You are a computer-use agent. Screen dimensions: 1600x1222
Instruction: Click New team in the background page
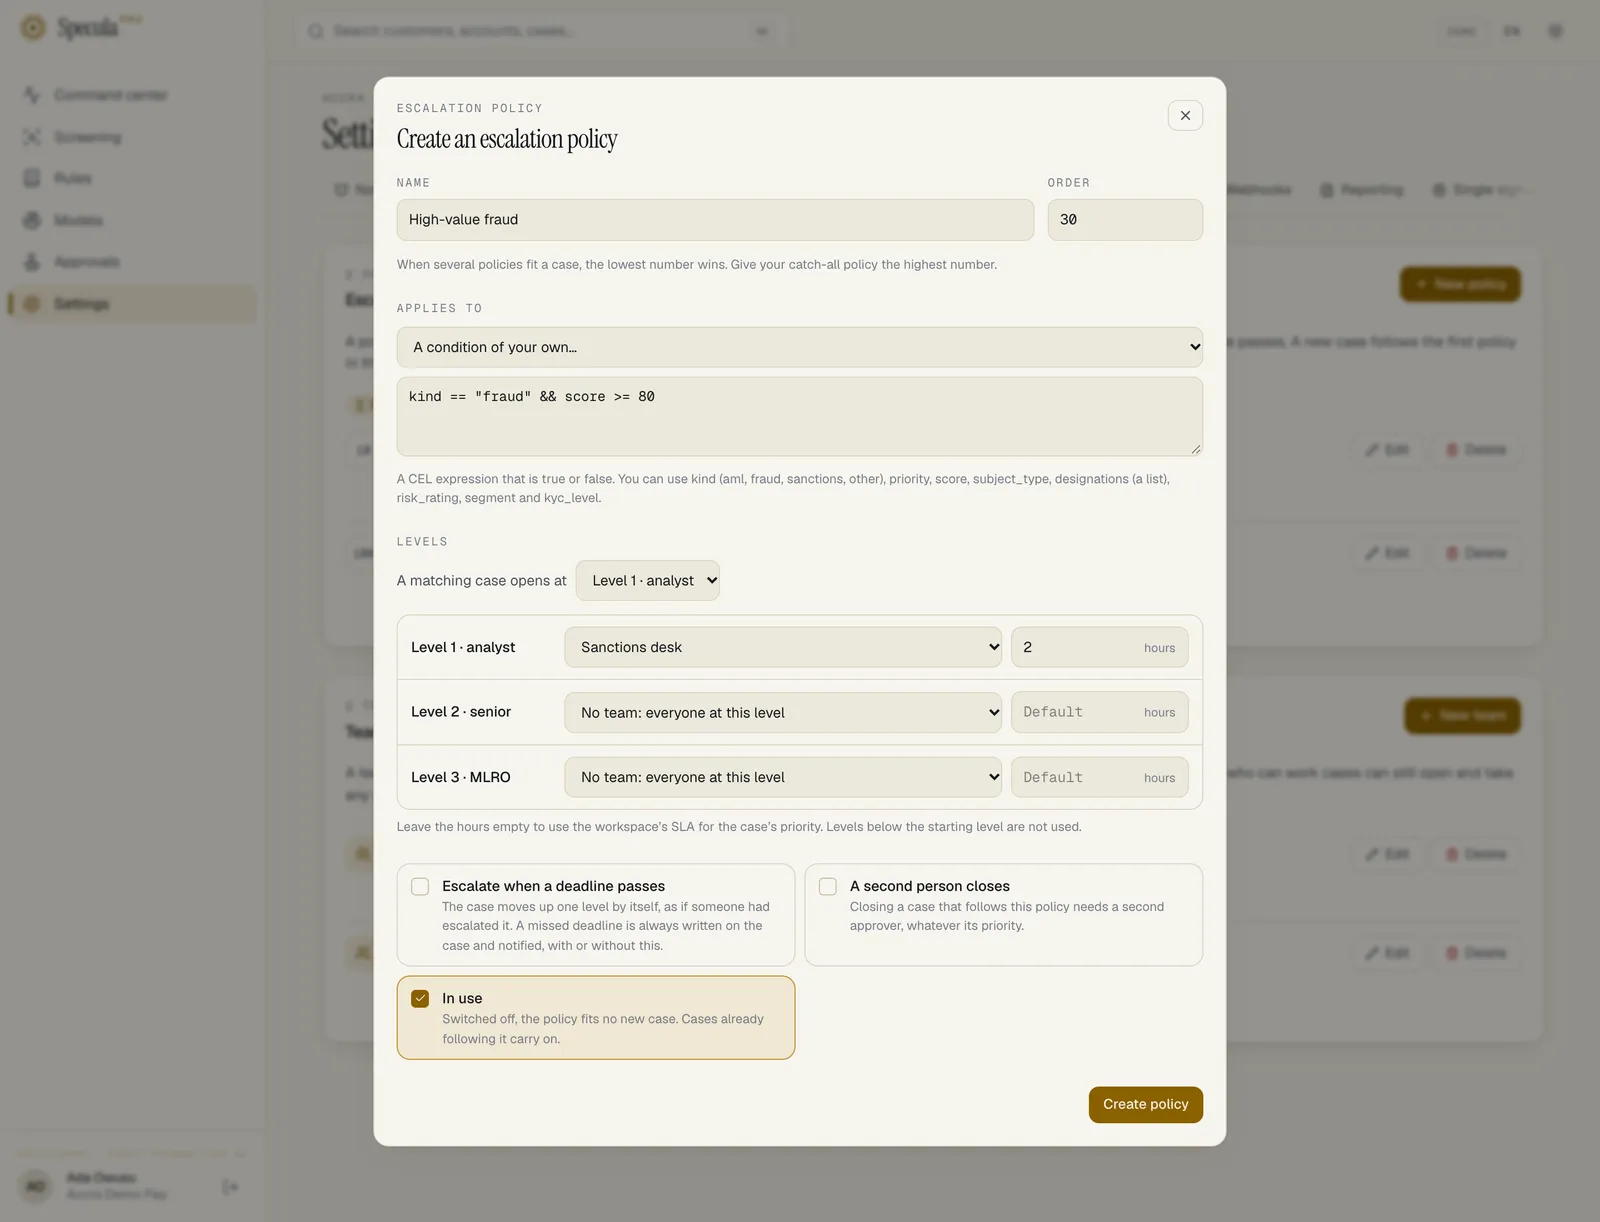point(1463,716)
